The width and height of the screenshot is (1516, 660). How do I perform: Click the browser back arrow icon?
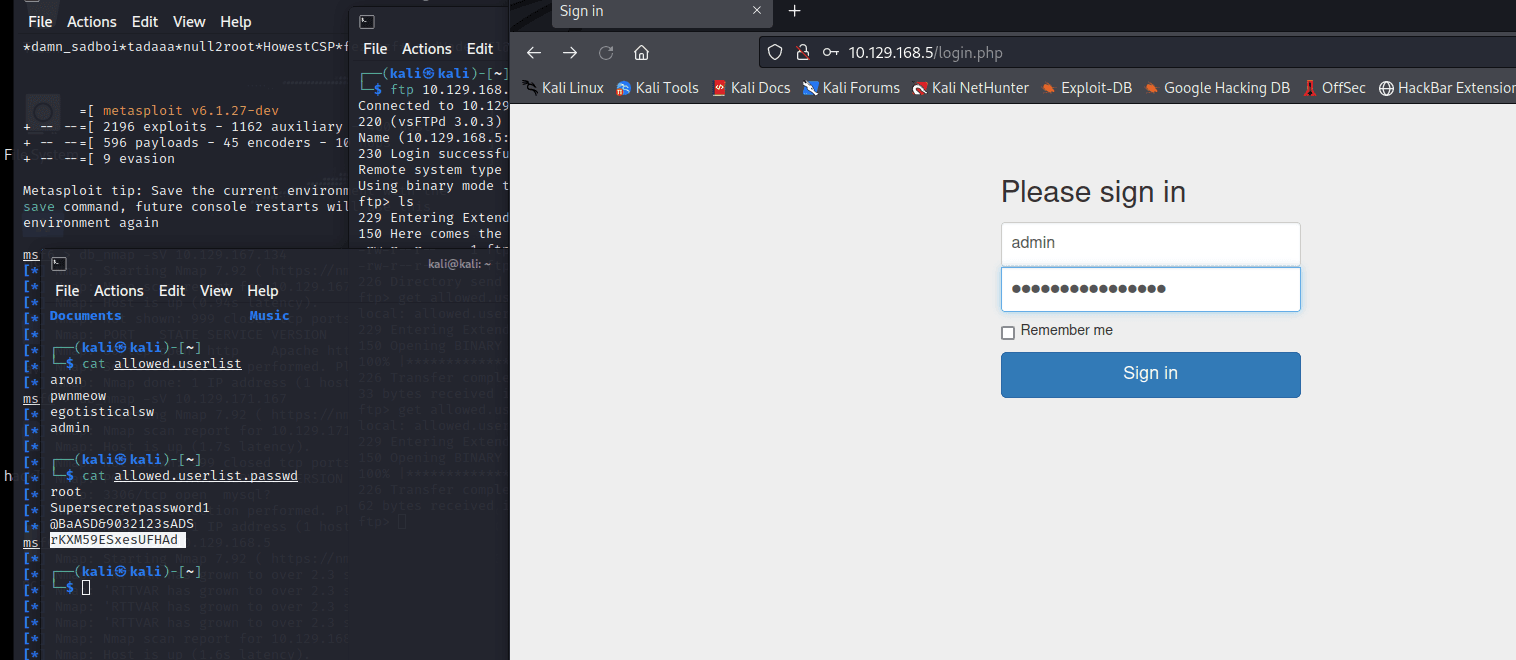pyautogui.click(x=534, y=53)
